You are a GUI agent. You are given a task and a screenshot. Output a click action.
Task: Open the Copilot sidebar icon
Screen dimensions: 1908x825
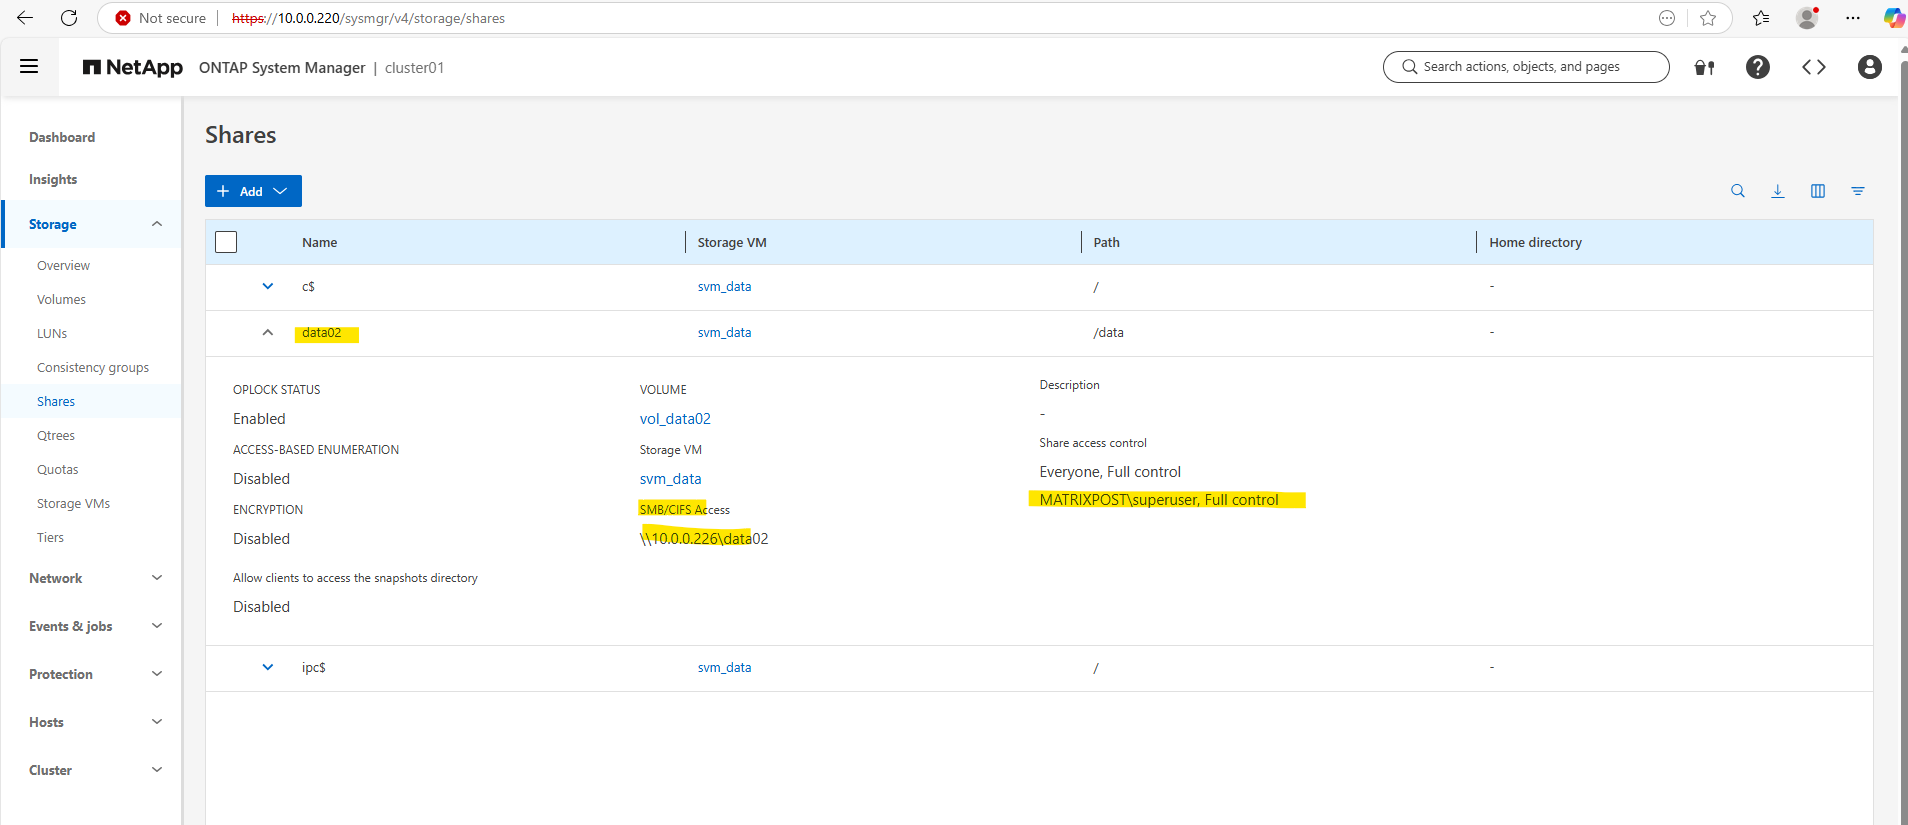[1893, 18]
